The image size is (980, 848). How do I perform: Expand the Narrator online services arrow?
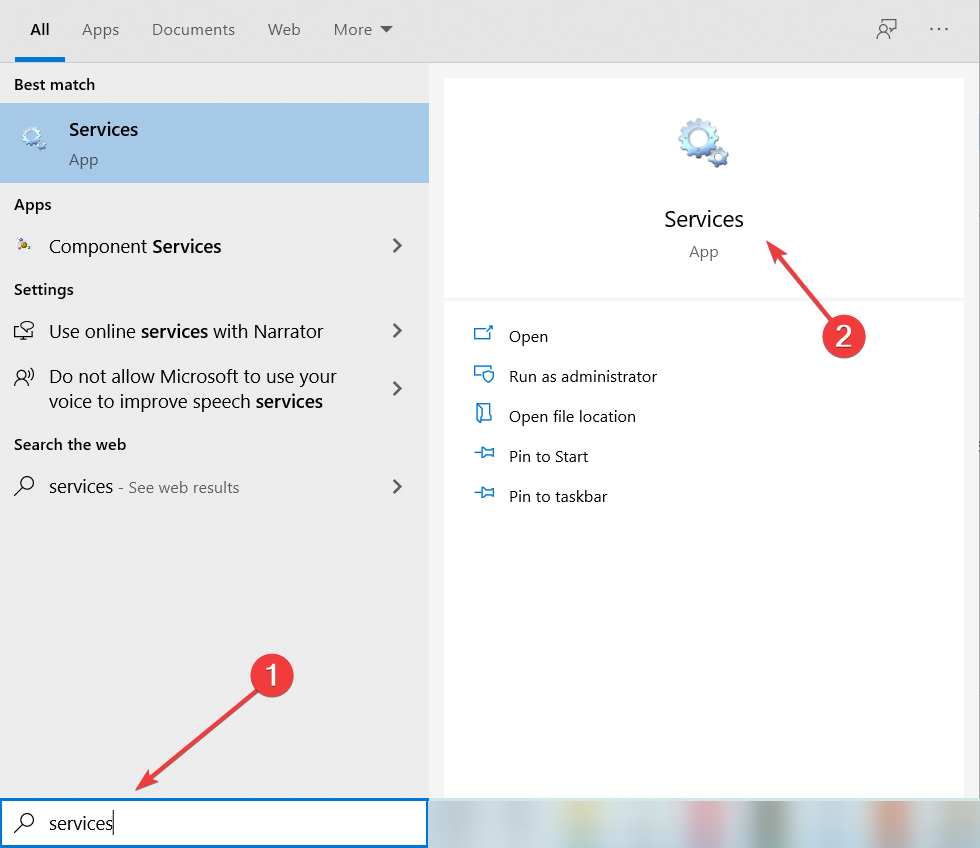(x=397, y=331)
